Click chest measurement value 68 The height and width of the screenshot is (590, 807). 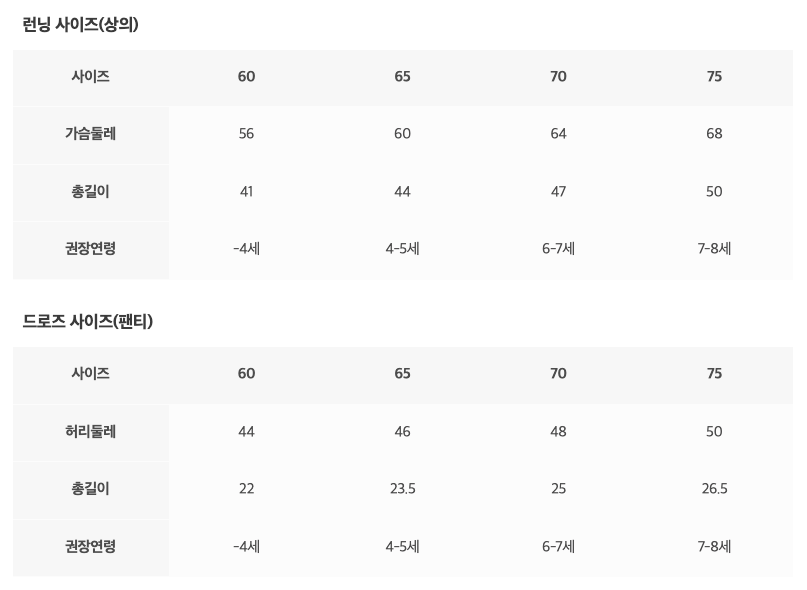point(714,134)
